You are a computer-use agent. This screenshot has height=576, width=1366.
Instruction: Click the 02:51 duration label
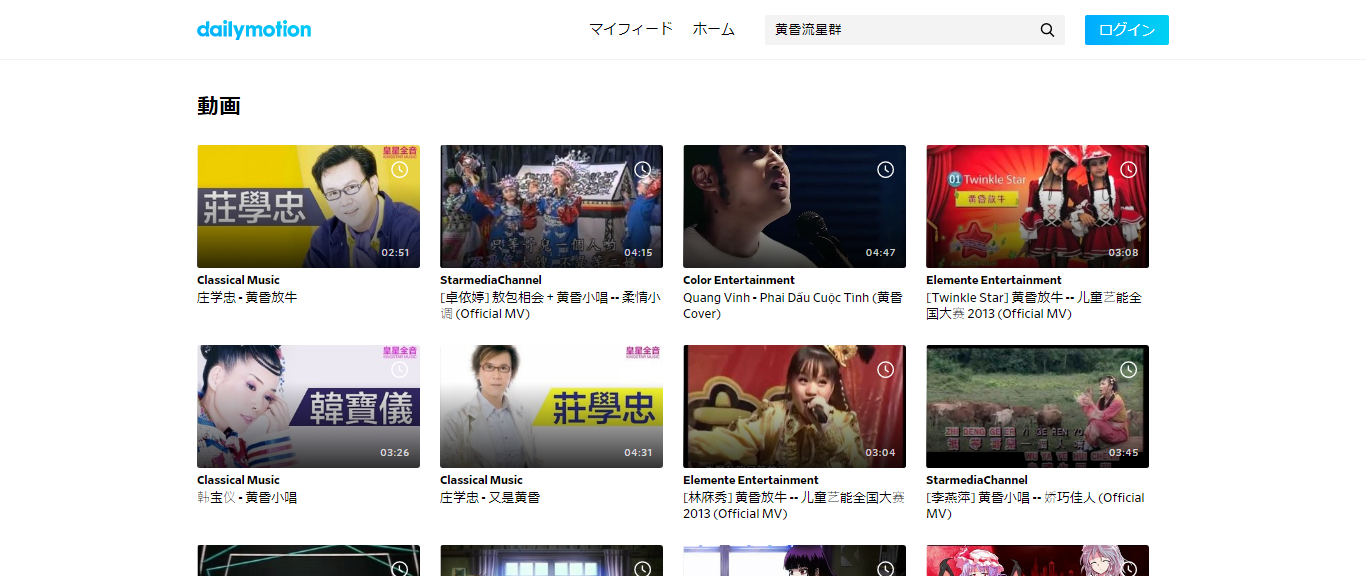396,253
